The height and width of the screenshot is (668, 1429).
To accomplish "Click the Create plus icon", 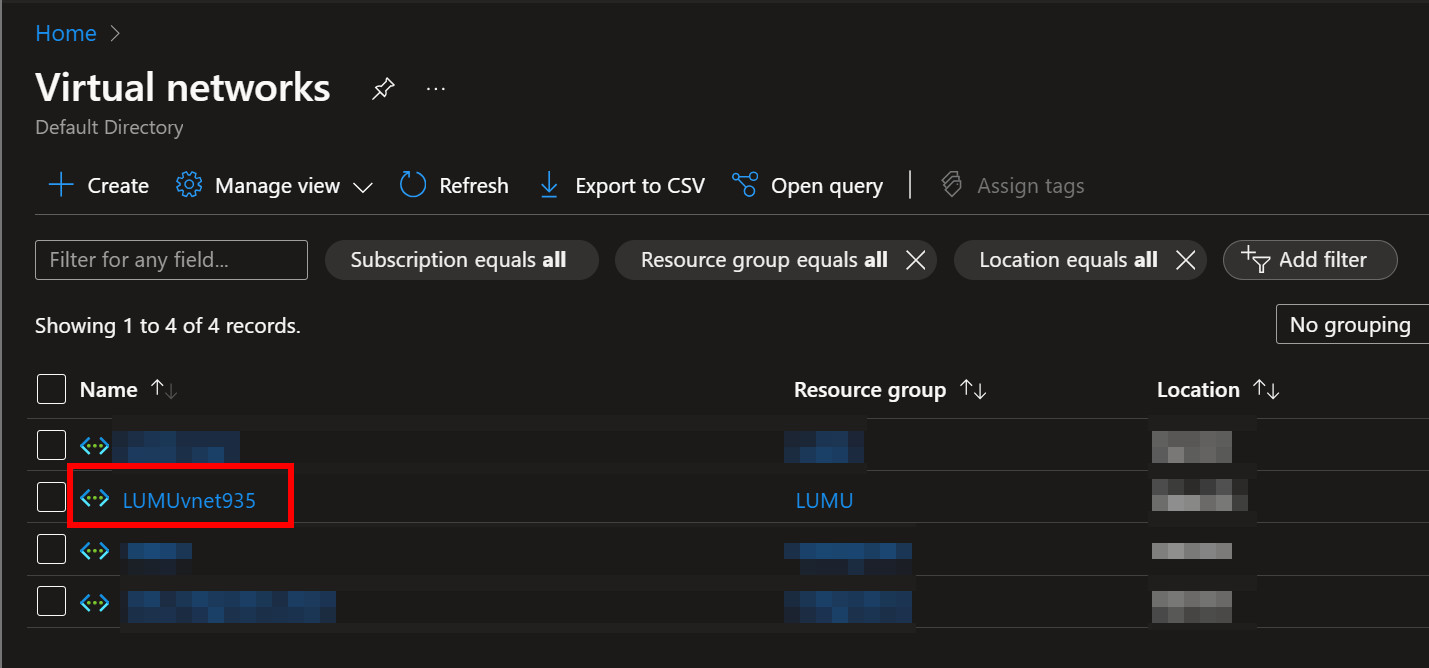I will (x=61, y=185).
